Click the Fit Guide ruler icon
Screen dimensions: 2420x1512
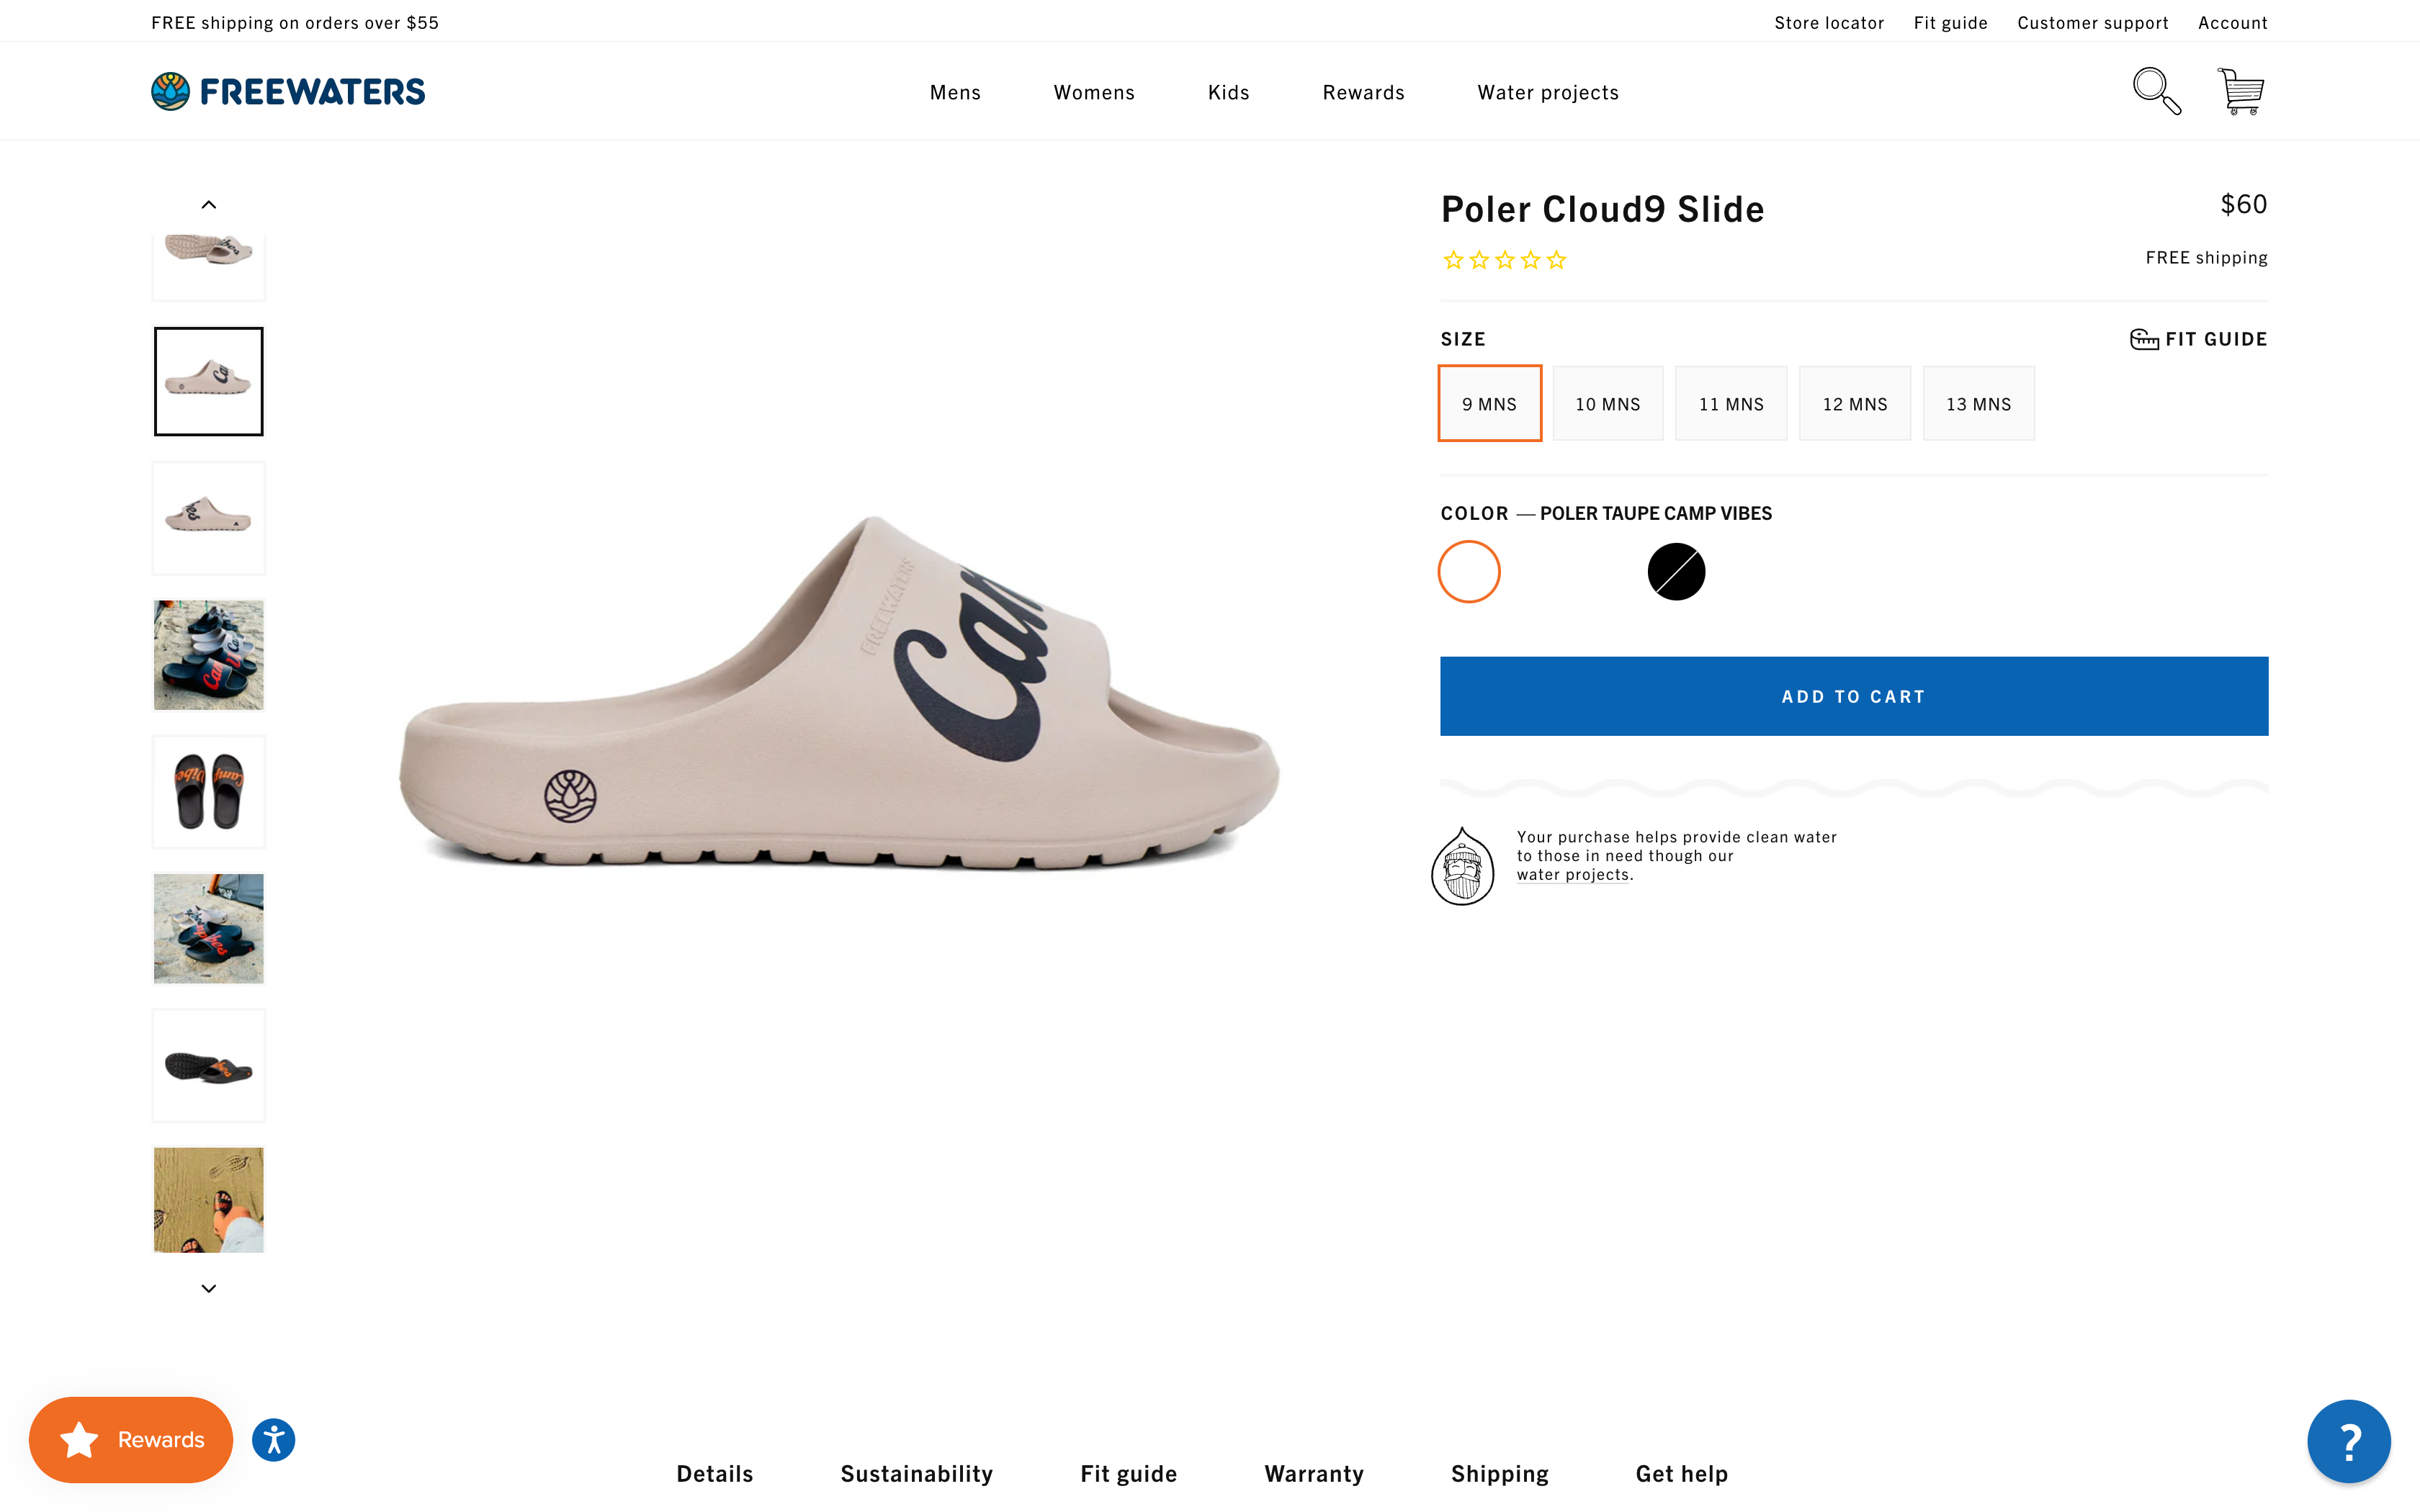coord(2143,339)
